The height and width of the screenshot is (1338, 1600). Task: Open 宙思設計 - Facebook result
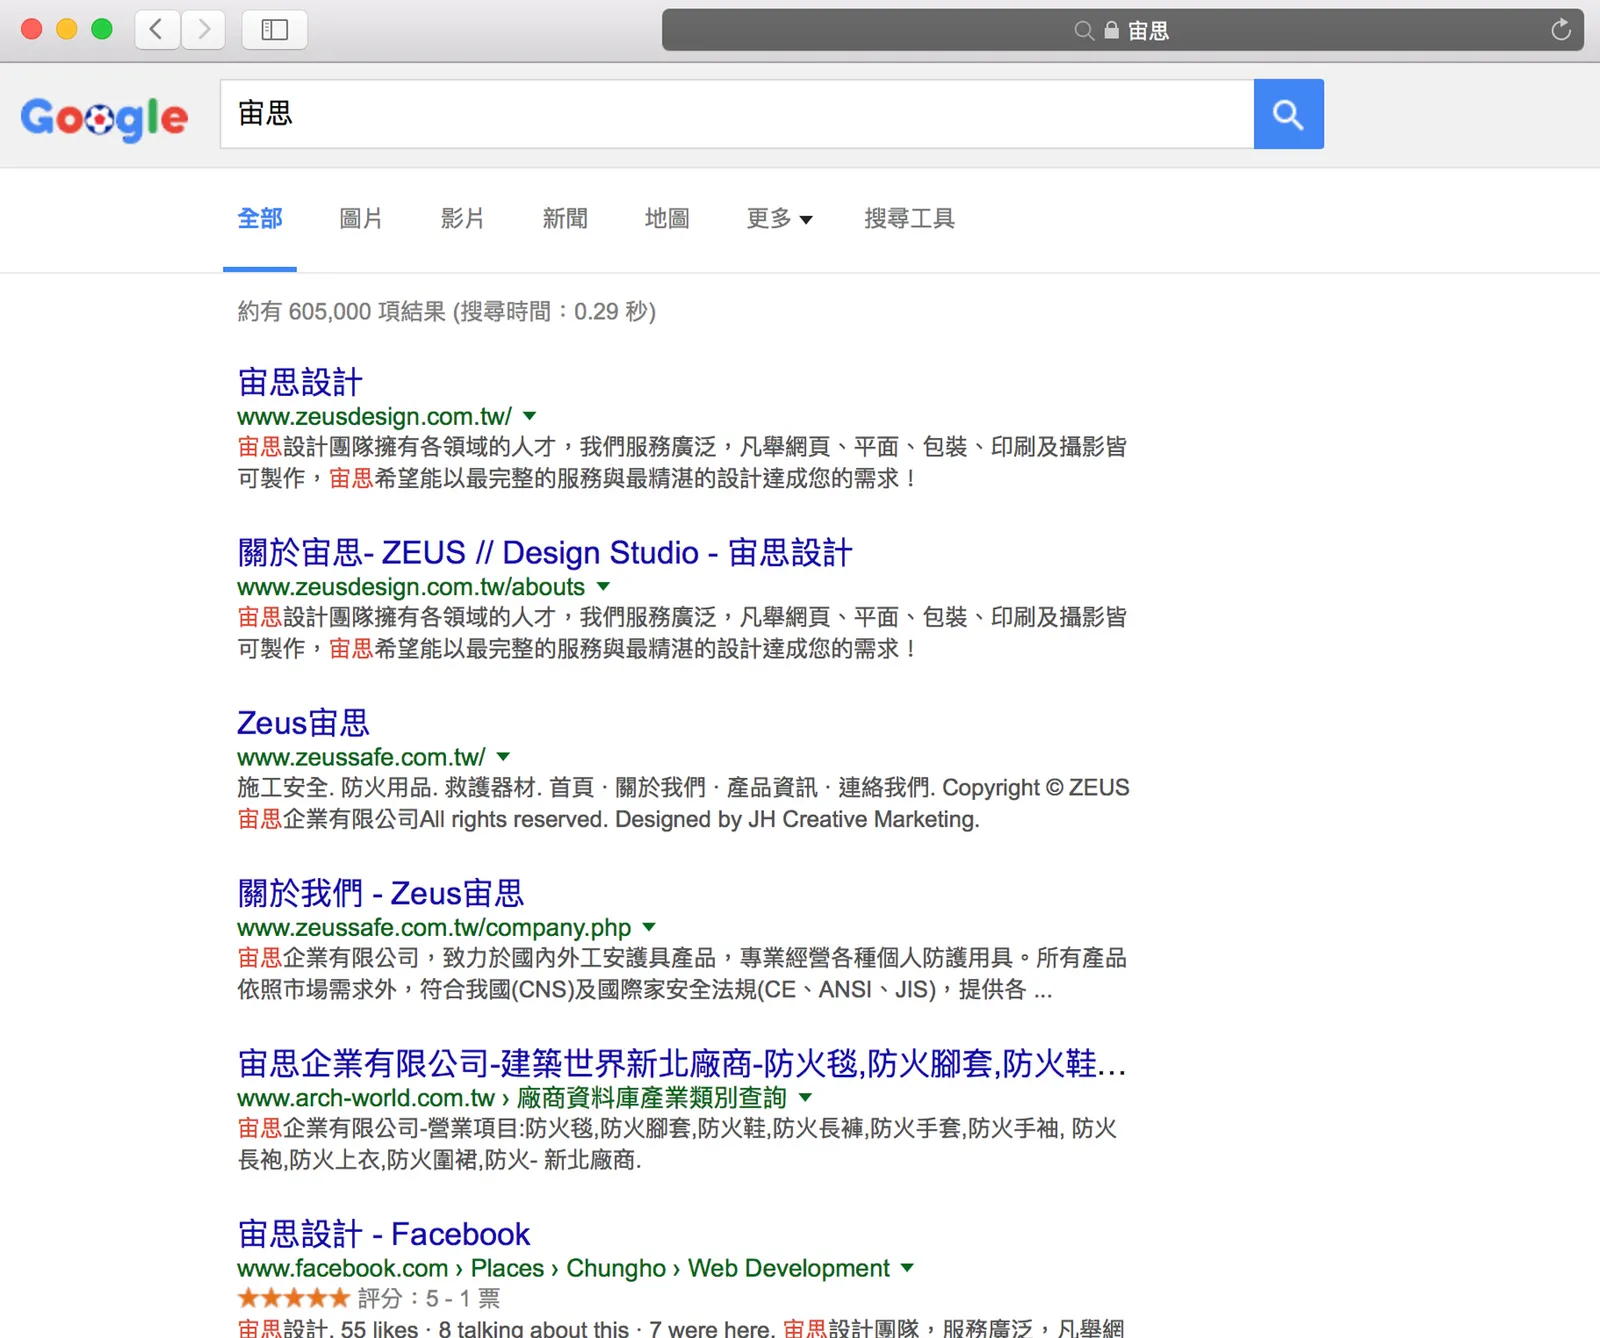click(384, 1234)
